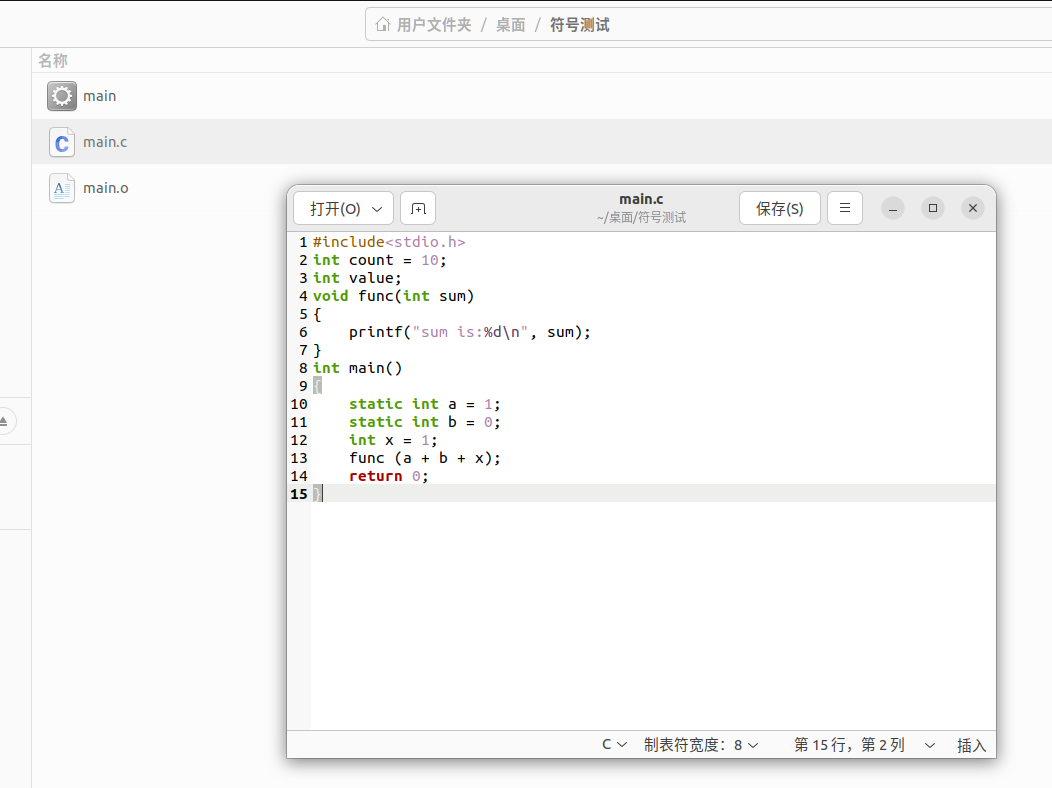Click the new document tab icon

click(x=418, y=208)
